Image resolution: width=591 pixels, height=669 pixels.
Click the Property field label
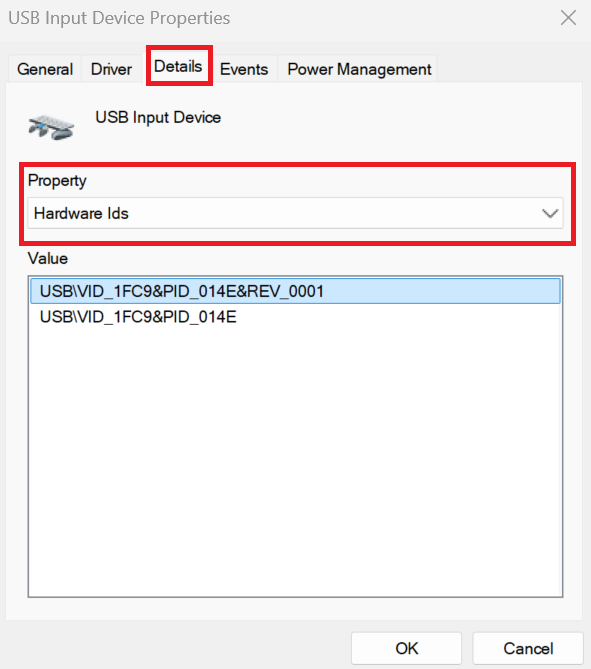coord(57,180)
